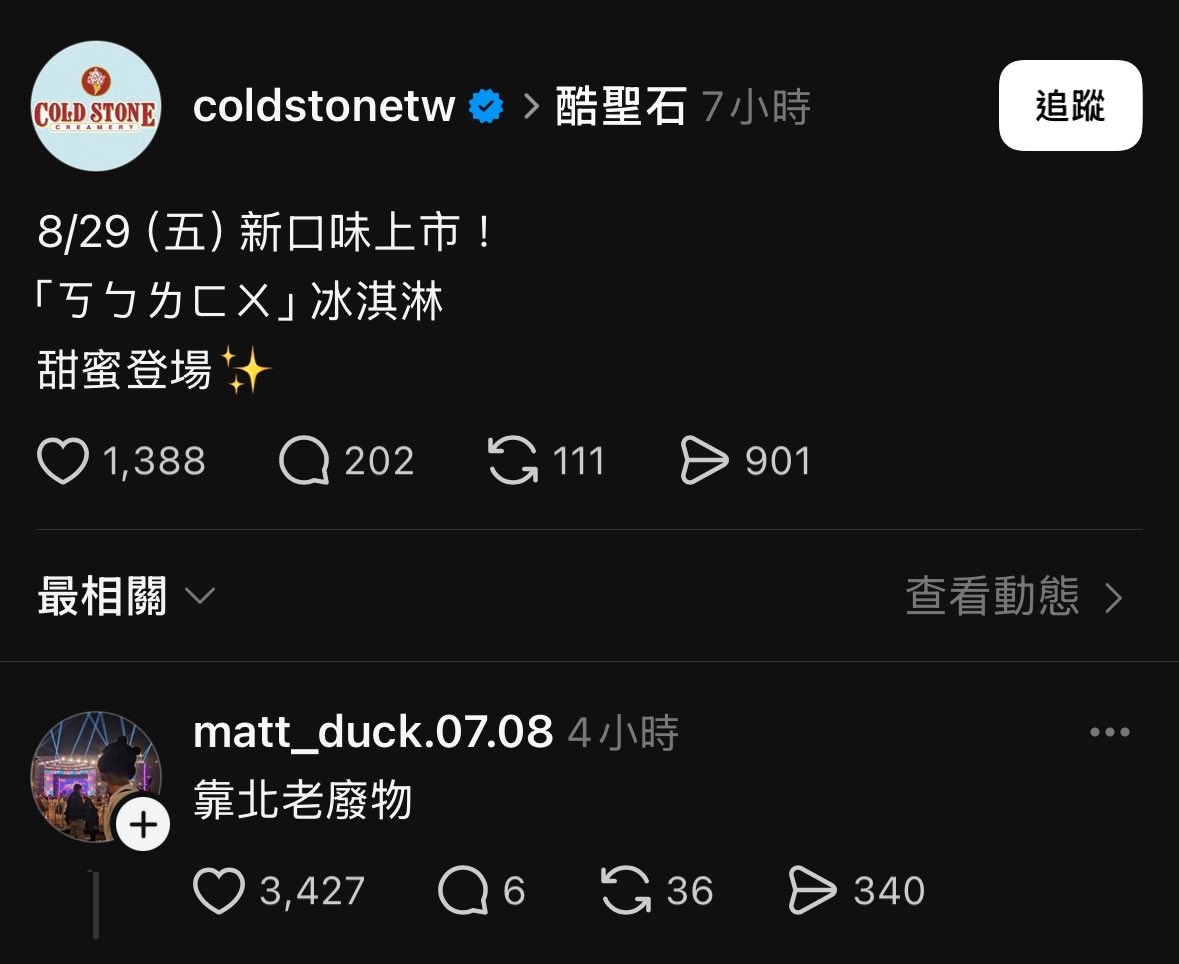View the Cold Stone profile picture
The height and width of the screenshot is (964, 1179).
tap(95, 106)
